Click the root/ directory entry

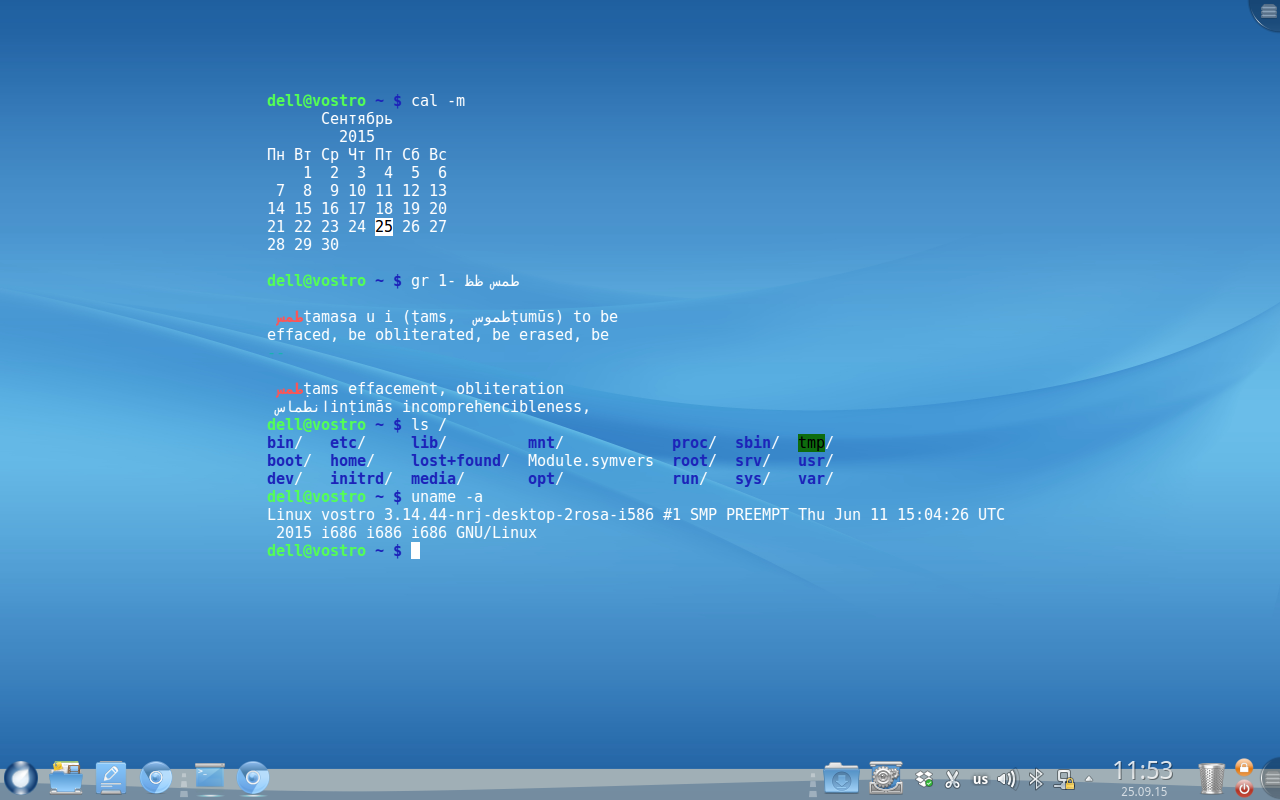[694, 461]
